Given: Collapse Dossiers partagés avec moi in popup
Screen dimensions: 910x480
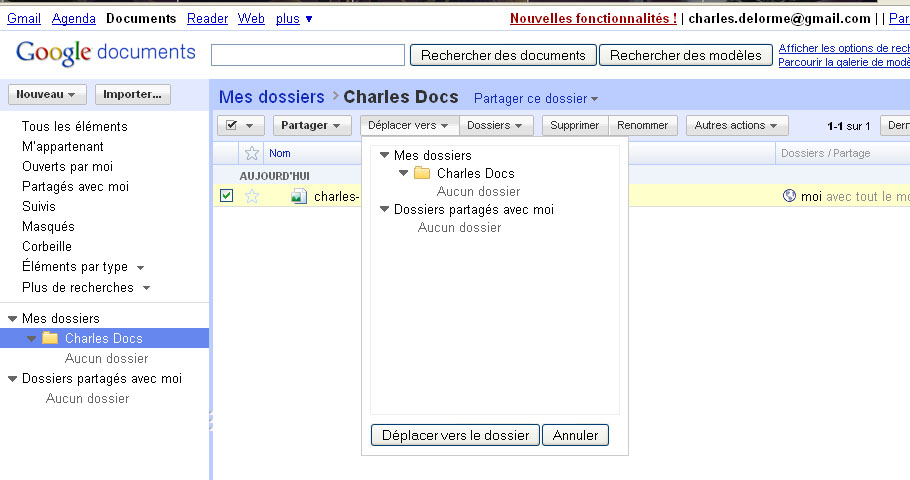Looking at the screenshot, I should point(384,209).
